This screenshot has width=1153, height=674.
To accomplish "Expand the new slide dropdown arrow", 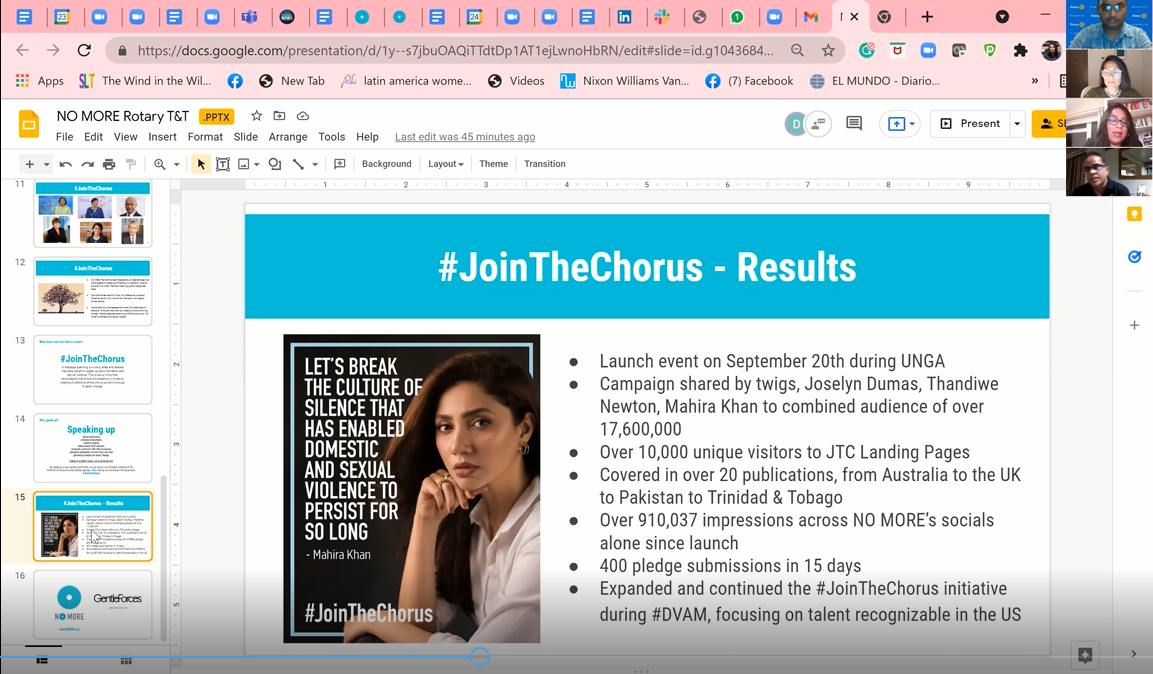I will tap(46, 164).
